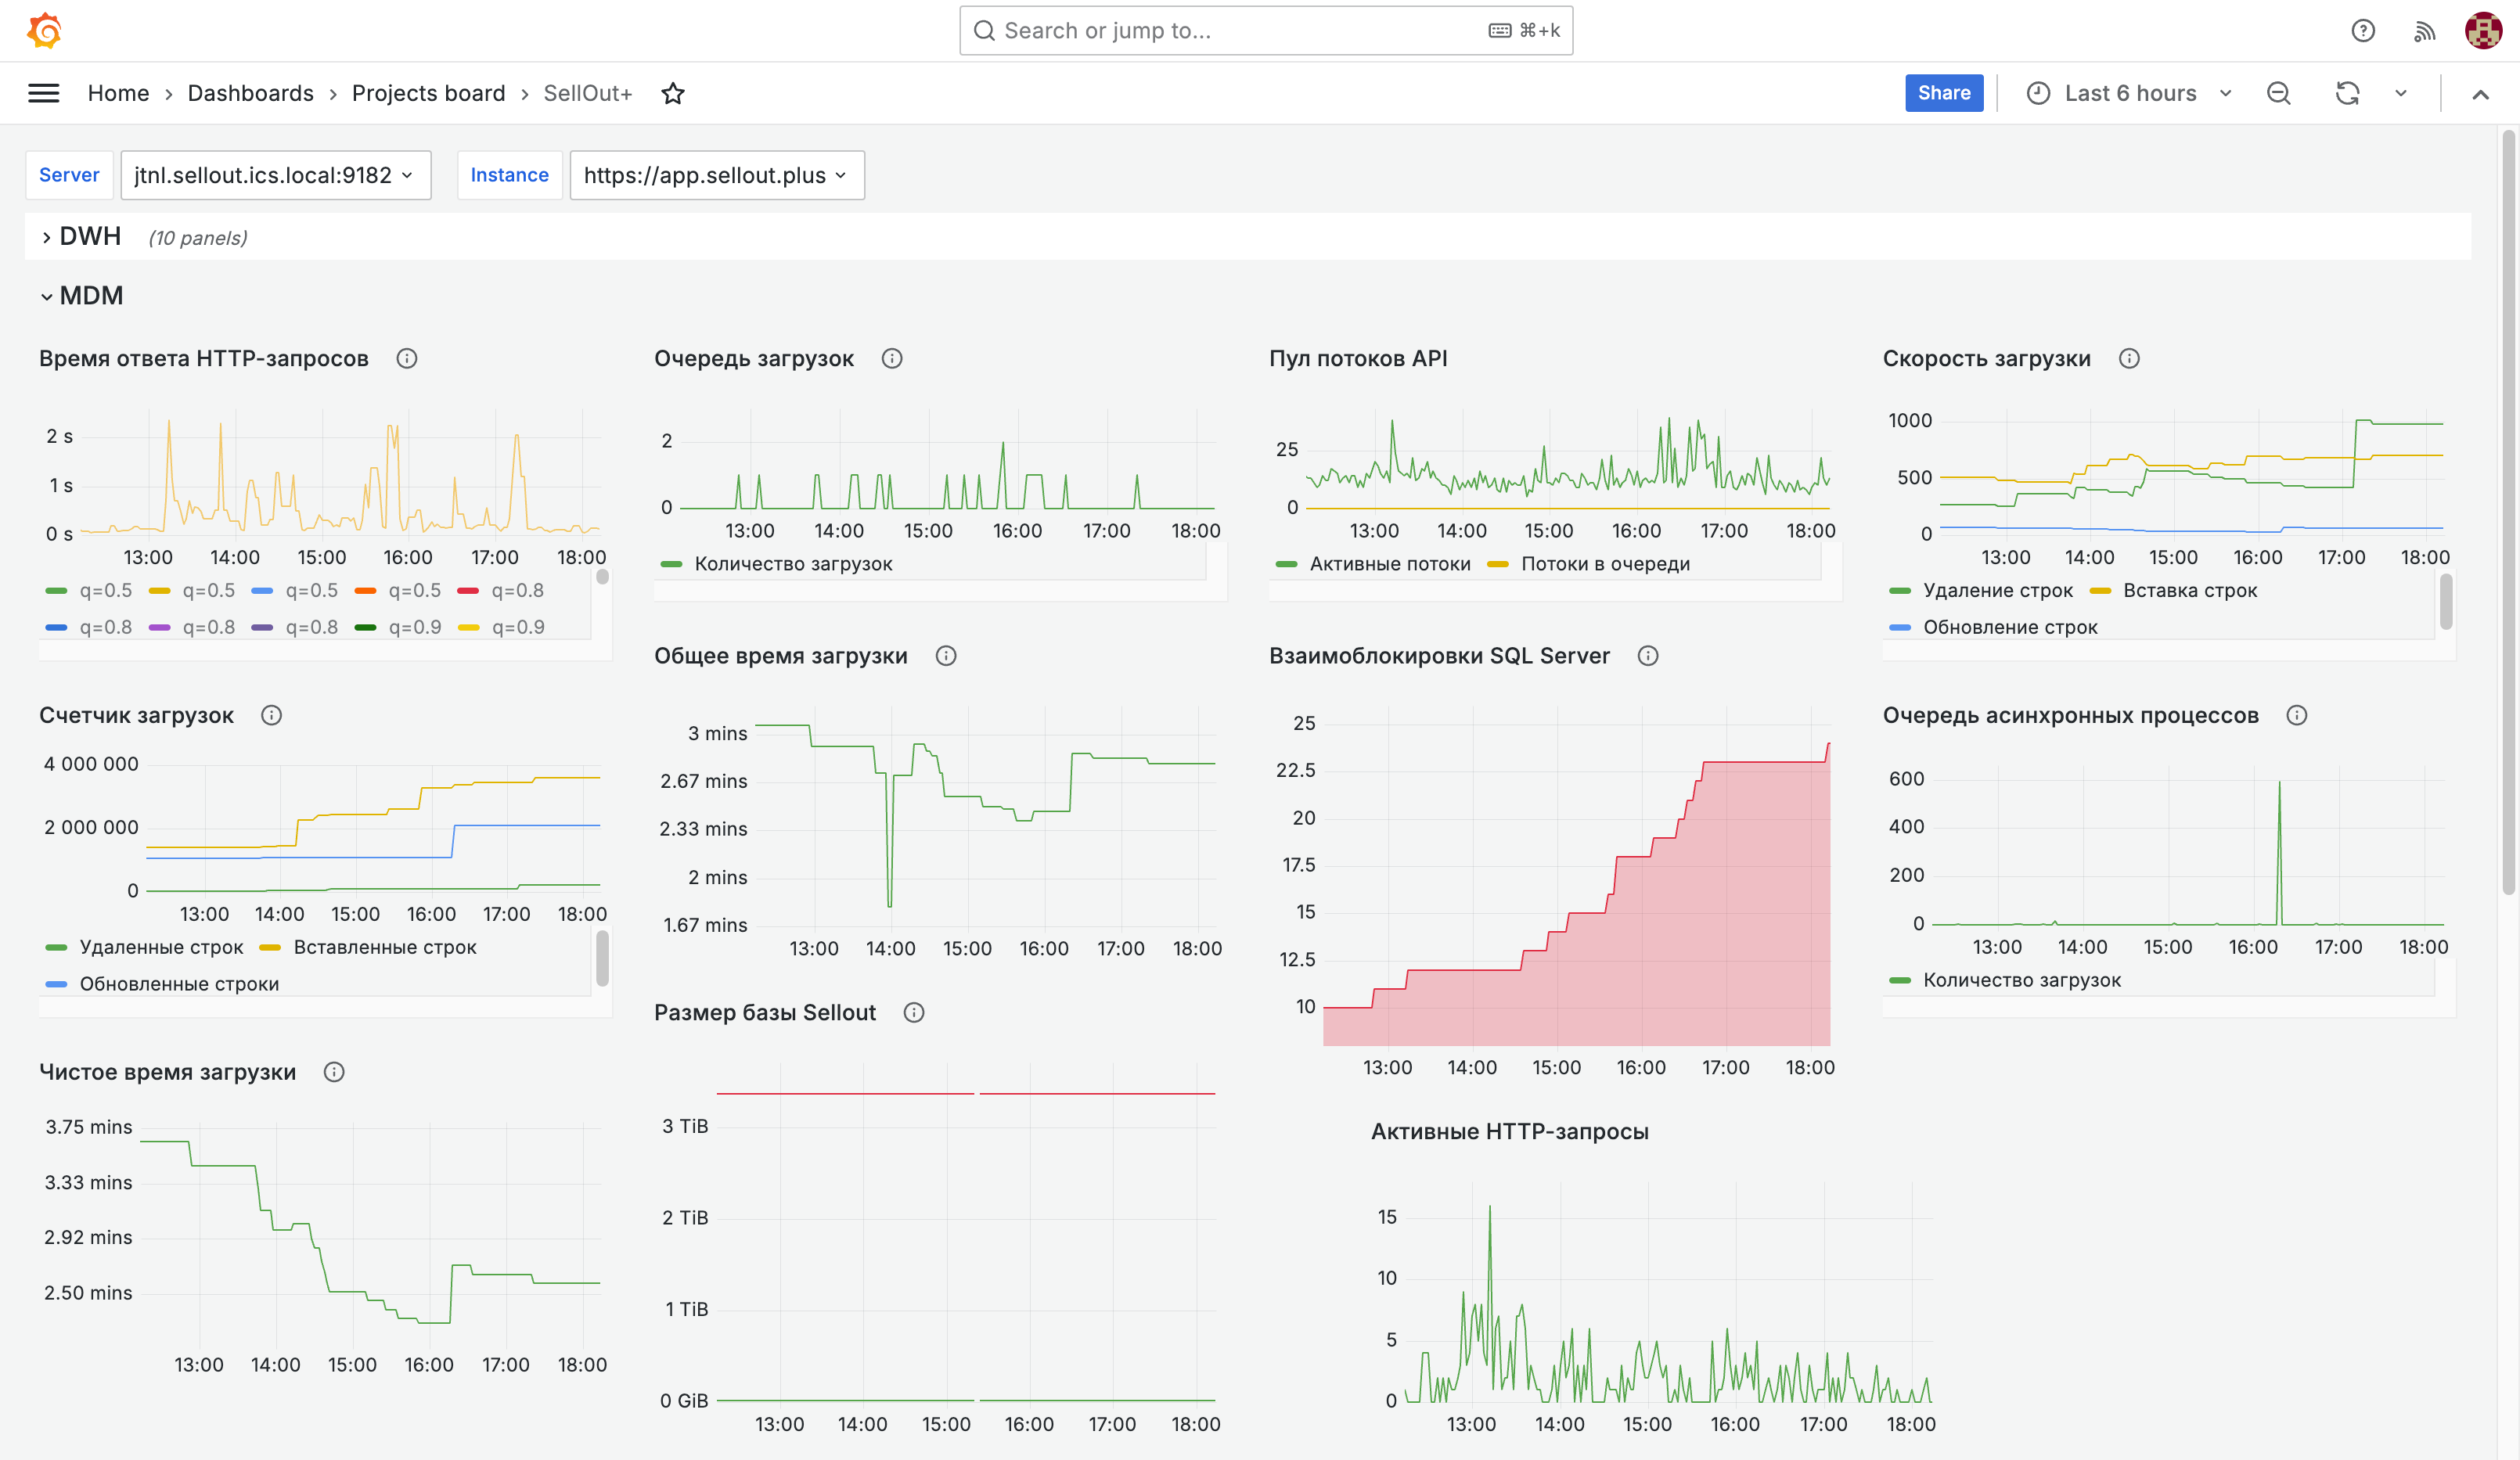Open the Last 6 hours time picker
2520x1460 pixels.
2130,93
